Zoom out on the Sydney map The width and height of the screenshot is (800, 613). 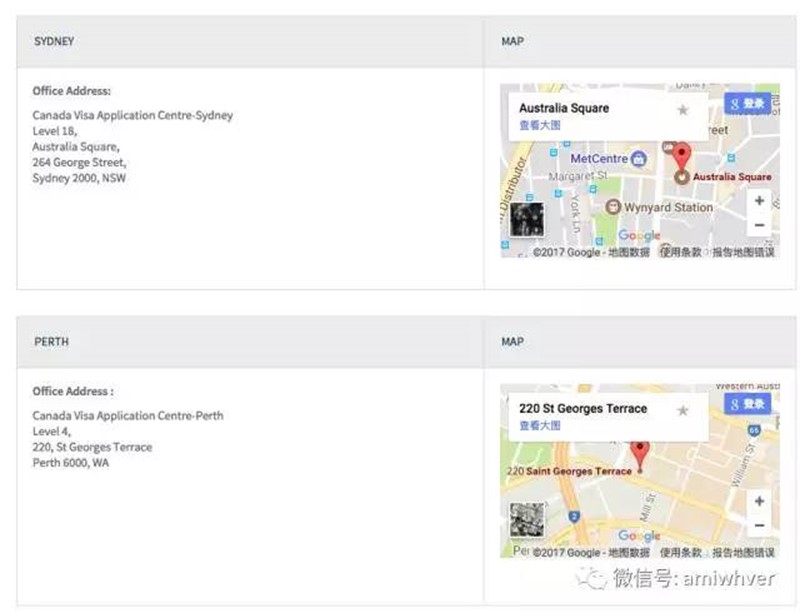click(x=759, y=225)
